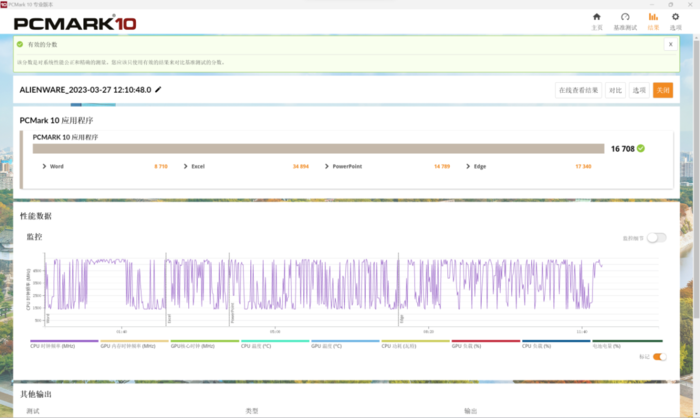This screenshot has width=700, height=418.
Task: Click the ALIENWARE_2023-03-27 result name
Action: pos(85,90)
